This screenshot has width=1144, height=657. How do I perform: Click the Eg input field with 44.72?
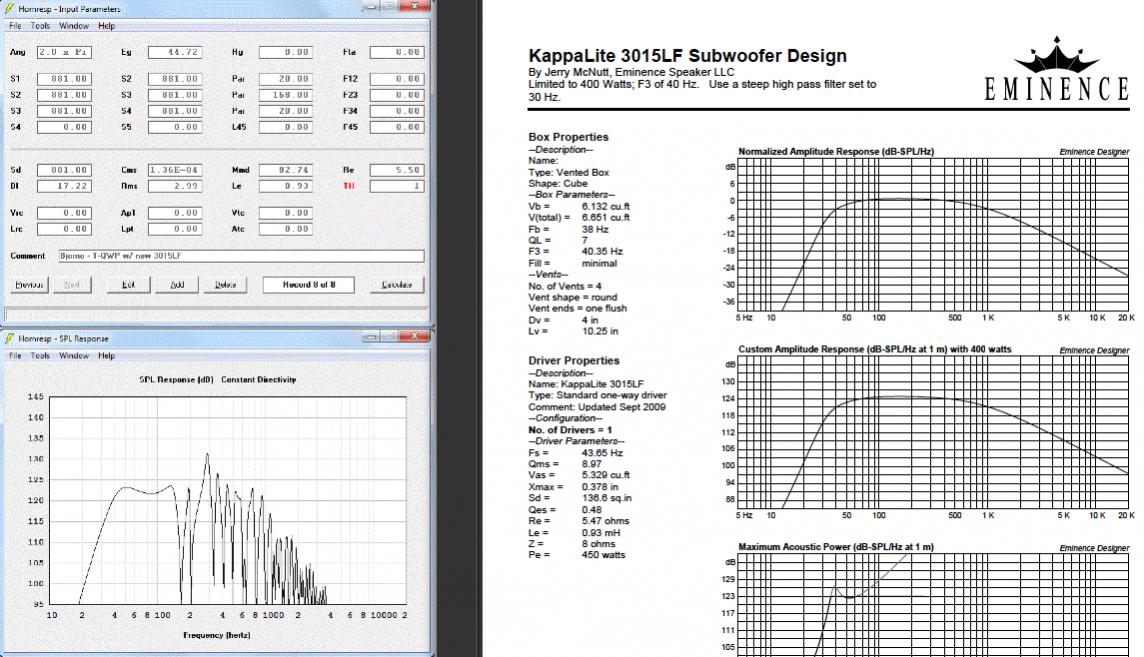coord(175,53)
